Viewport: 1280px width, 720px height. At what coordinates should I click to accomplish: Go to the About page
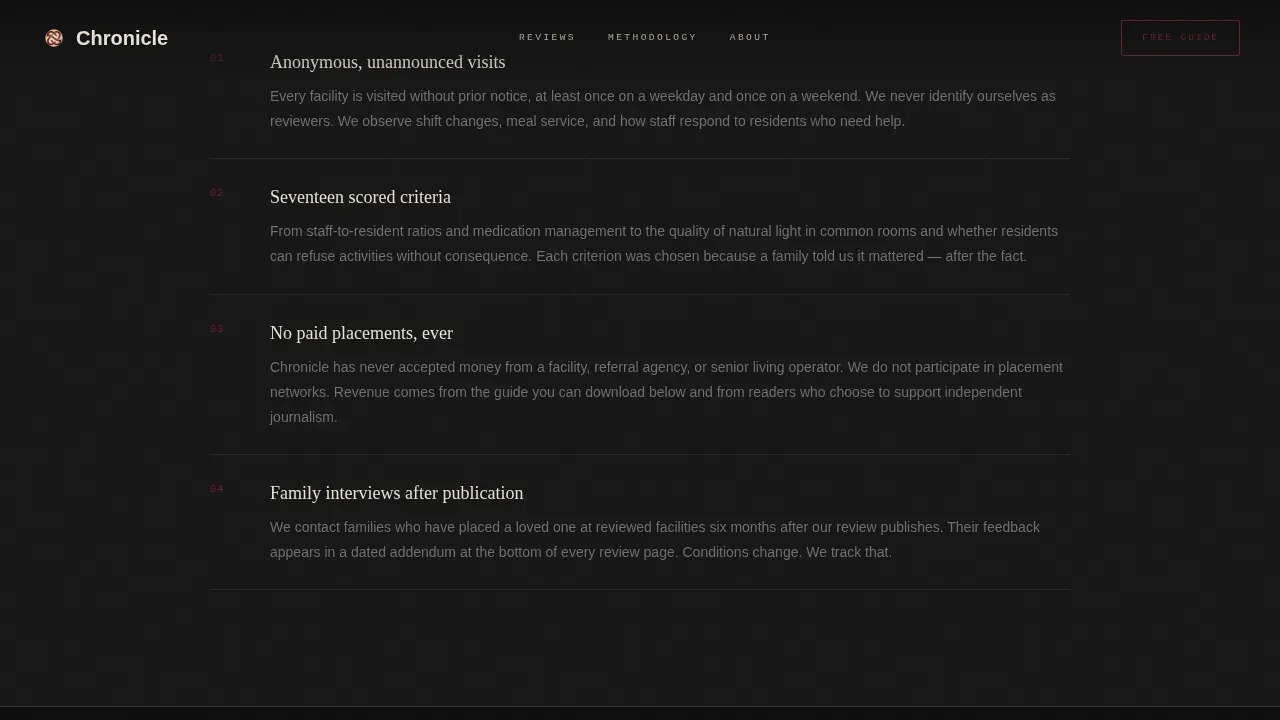pyautogui.click(x=750, y=37)
